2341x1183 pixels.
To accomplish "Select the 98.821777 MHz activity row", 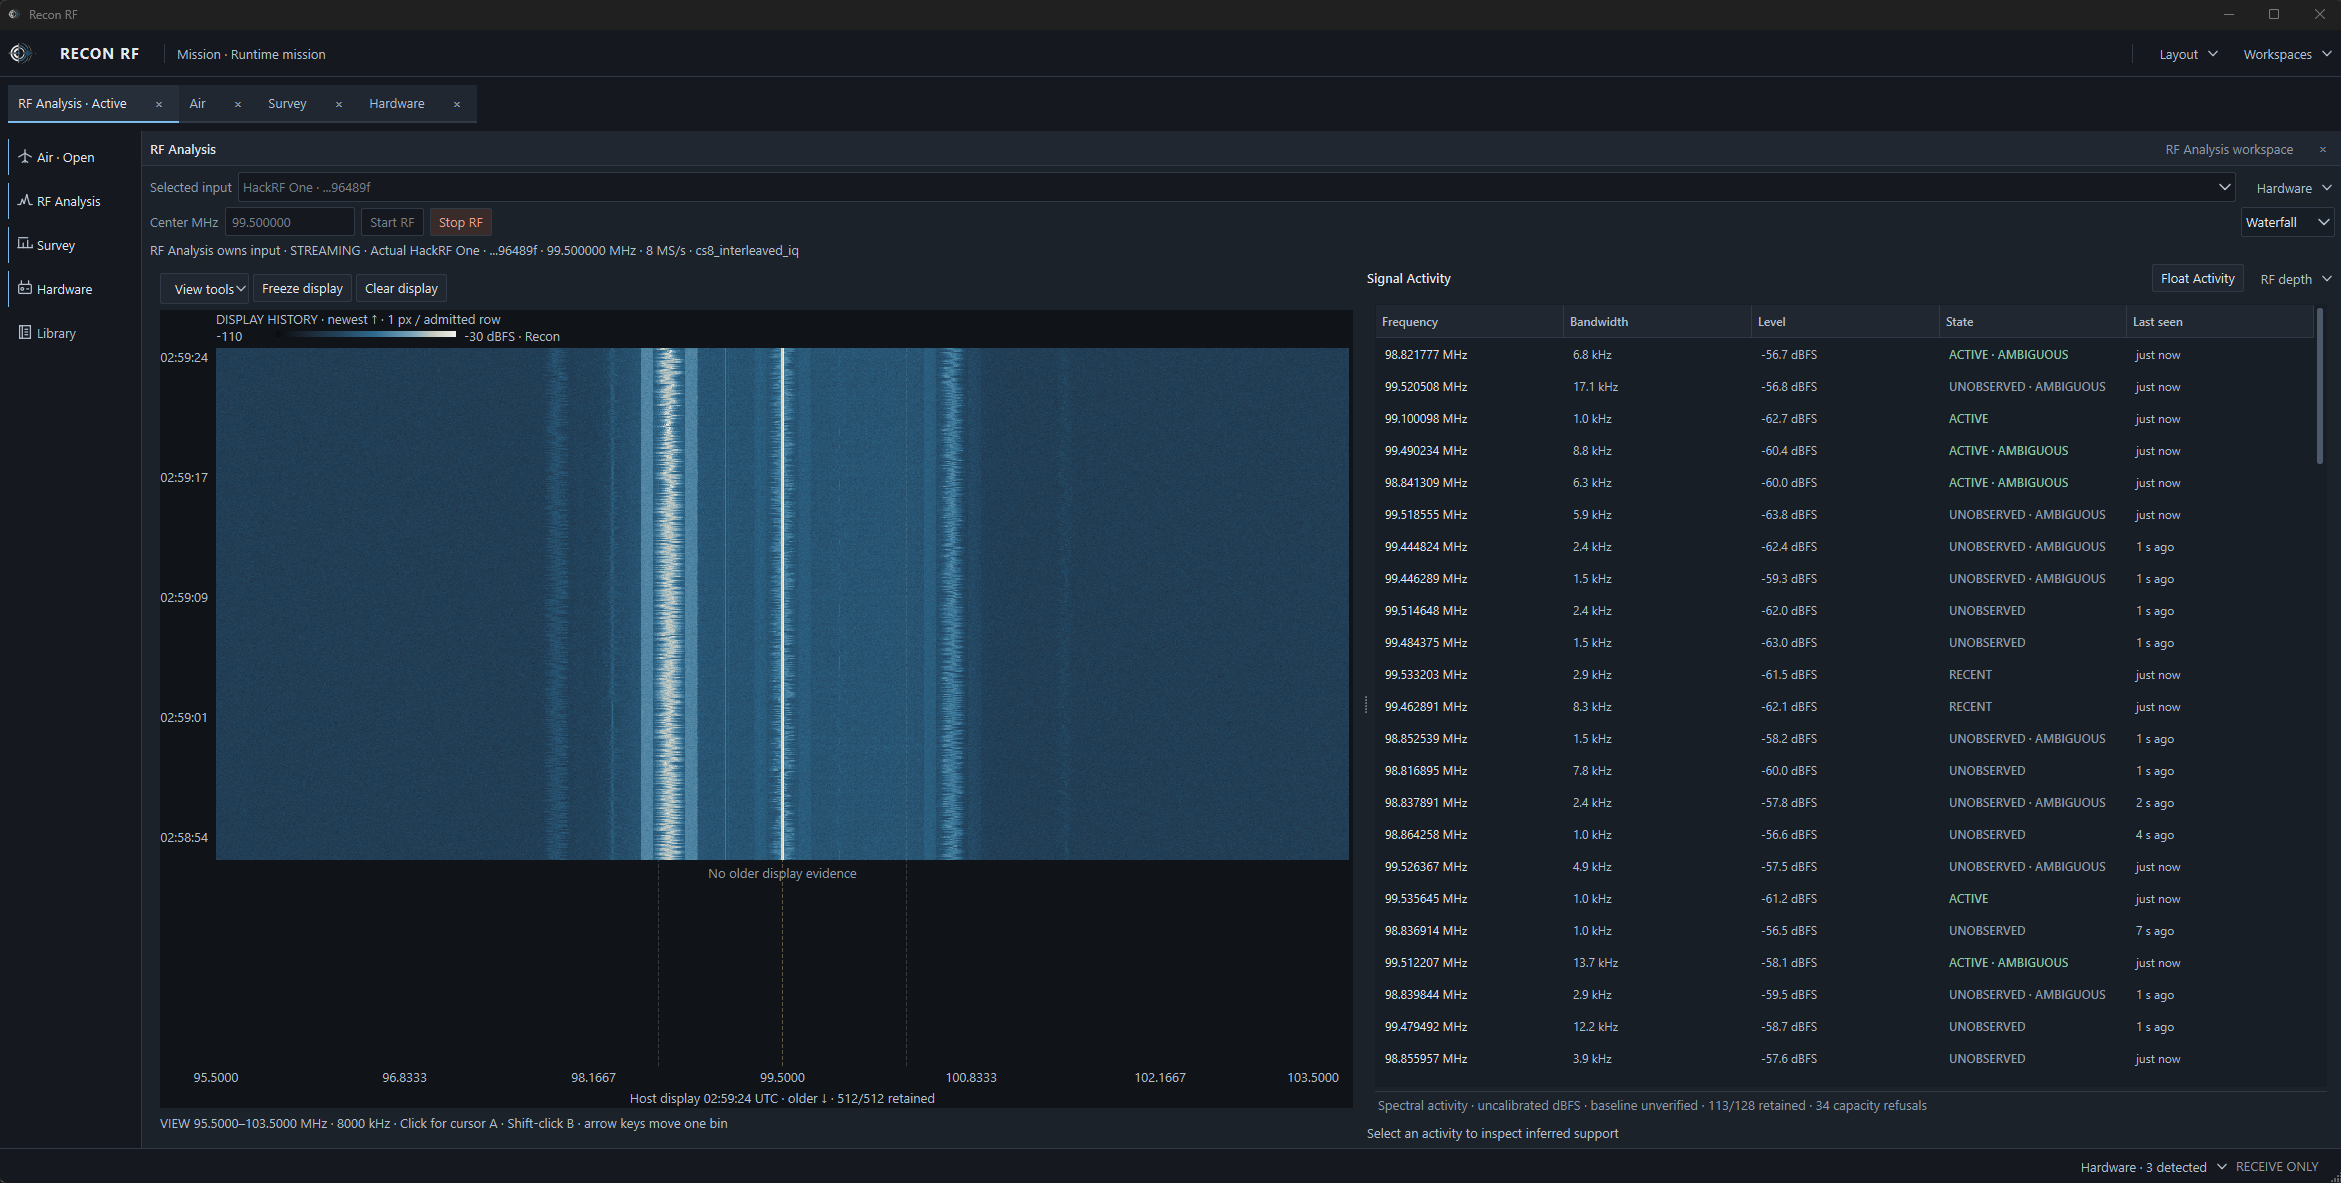I will click(x=1845, y=355).
